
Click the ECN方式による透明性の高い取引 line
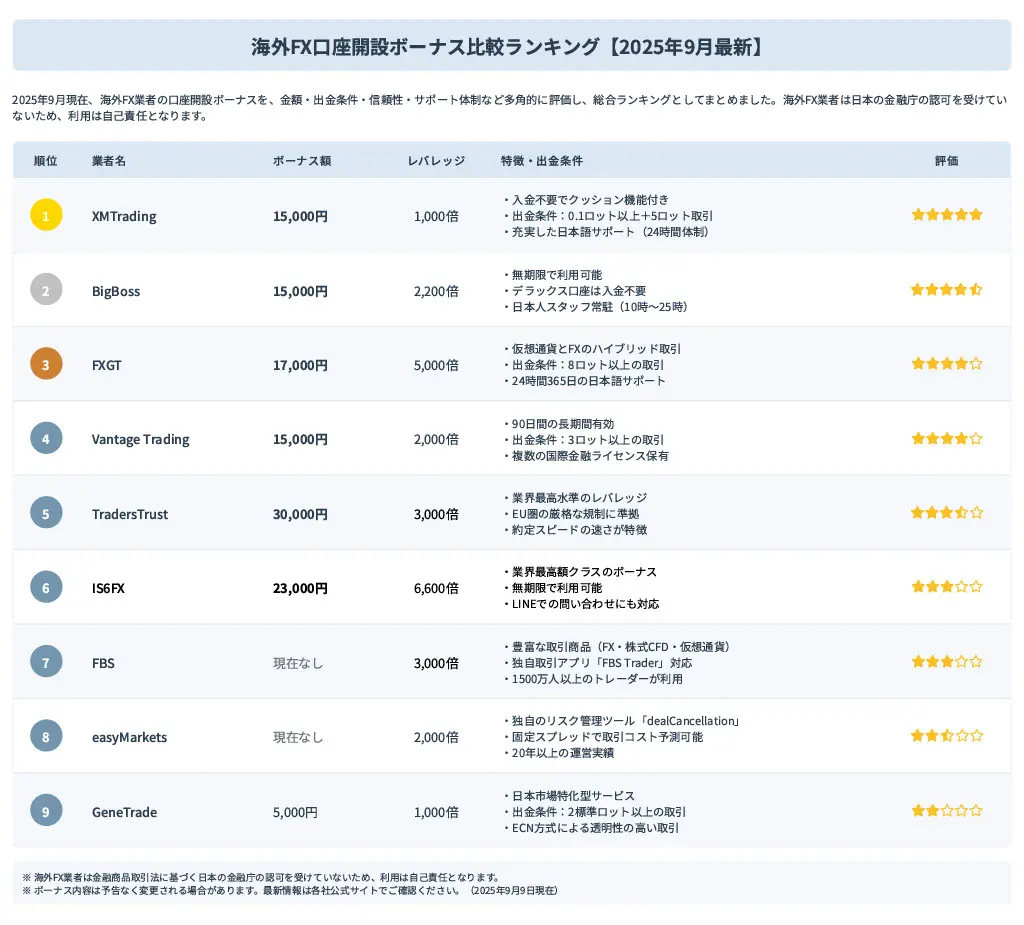tap(591, 828)
